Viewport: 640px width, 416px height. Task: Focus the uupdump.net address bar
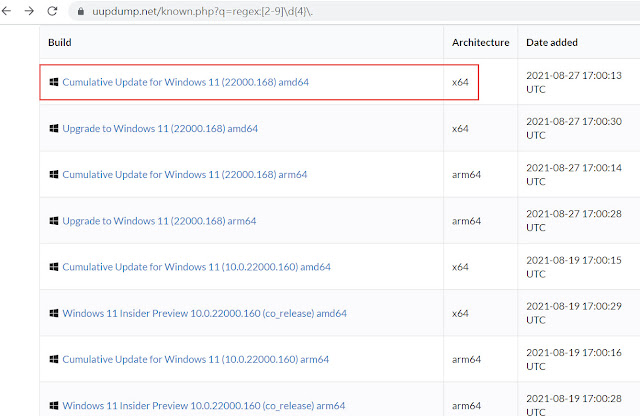[353, 11]
